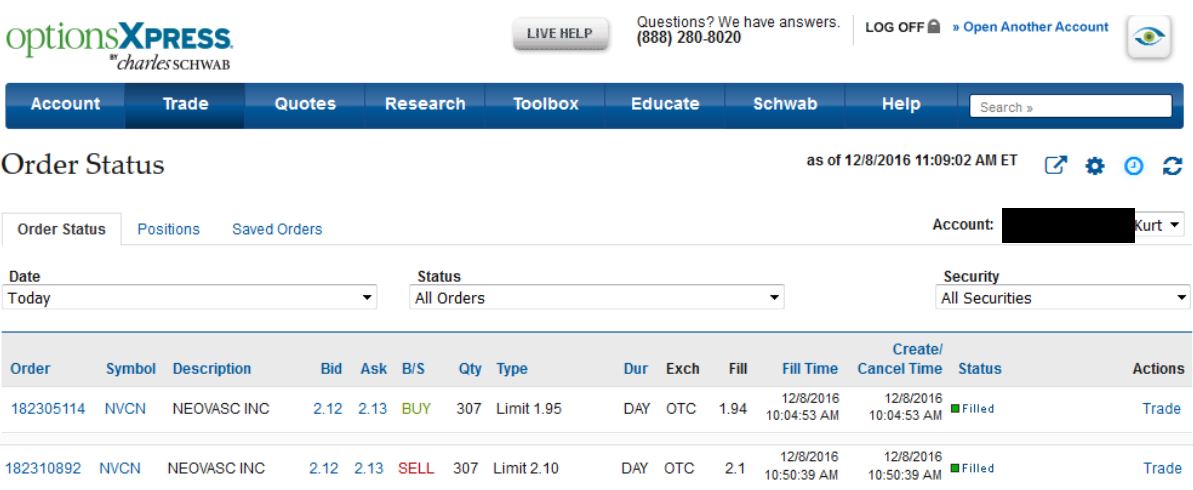The width and height of the screenshot is (1193, 490).
Task: Click the pop-out window icon
Action: pos(1056,166)
